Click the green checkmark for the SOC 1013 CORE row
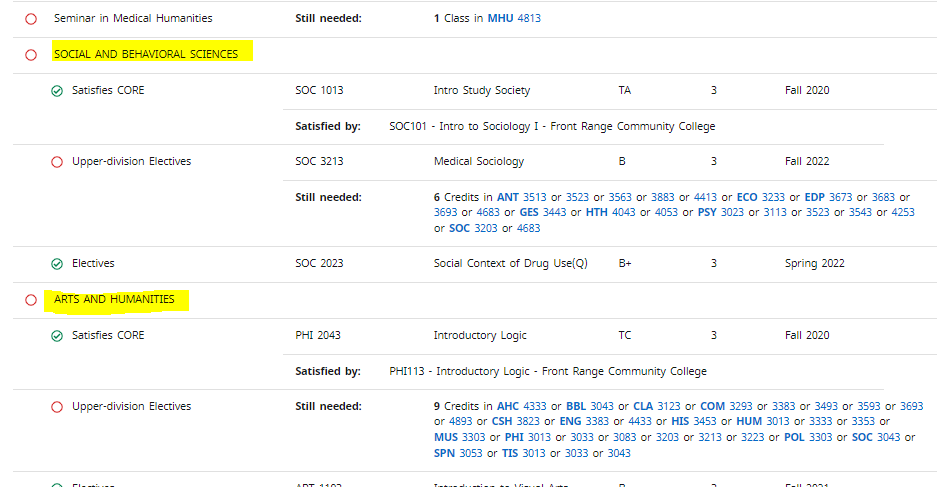Viewport: 944px width, 487px height. 57,91
